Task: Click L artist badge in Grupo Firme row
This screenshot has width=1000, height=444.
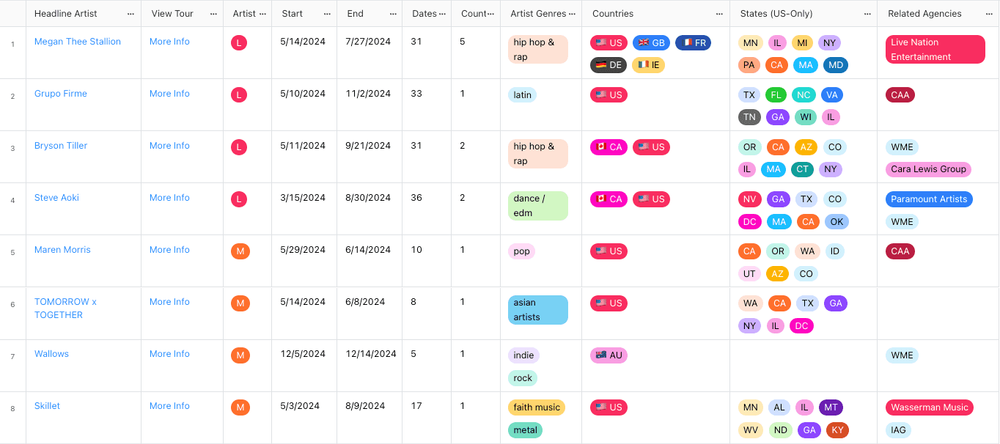Action: tap(239, 96)
